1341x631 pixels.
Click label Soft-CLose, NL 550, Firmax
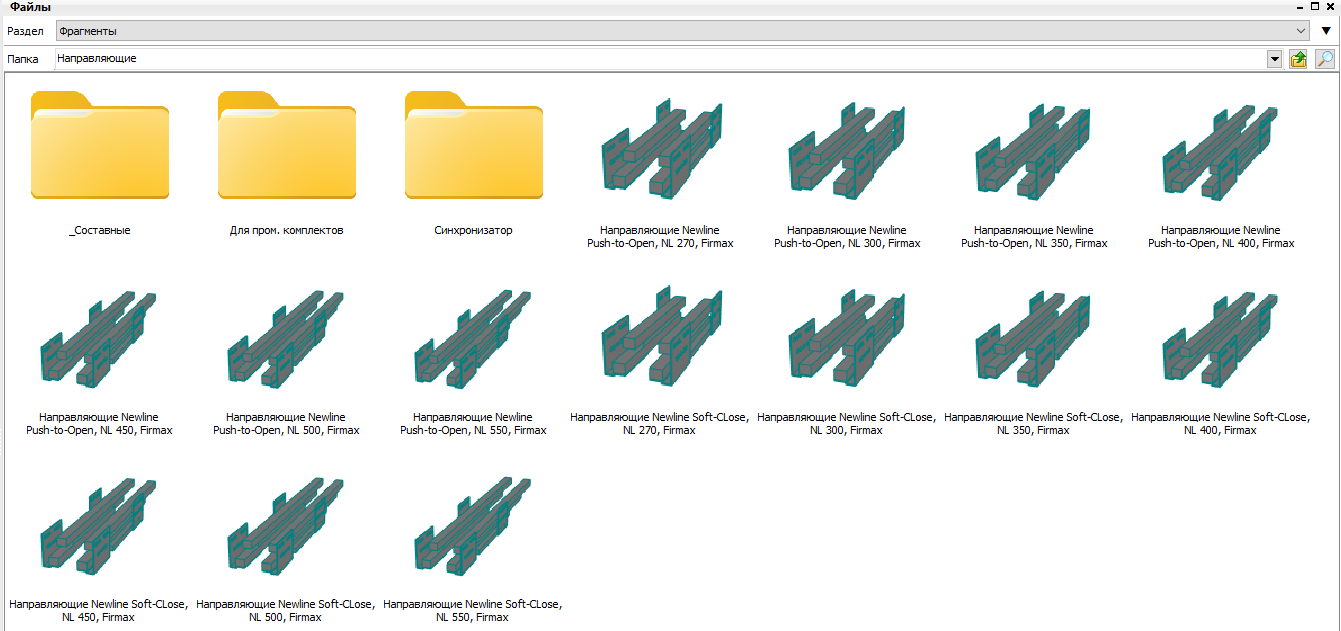473,611
